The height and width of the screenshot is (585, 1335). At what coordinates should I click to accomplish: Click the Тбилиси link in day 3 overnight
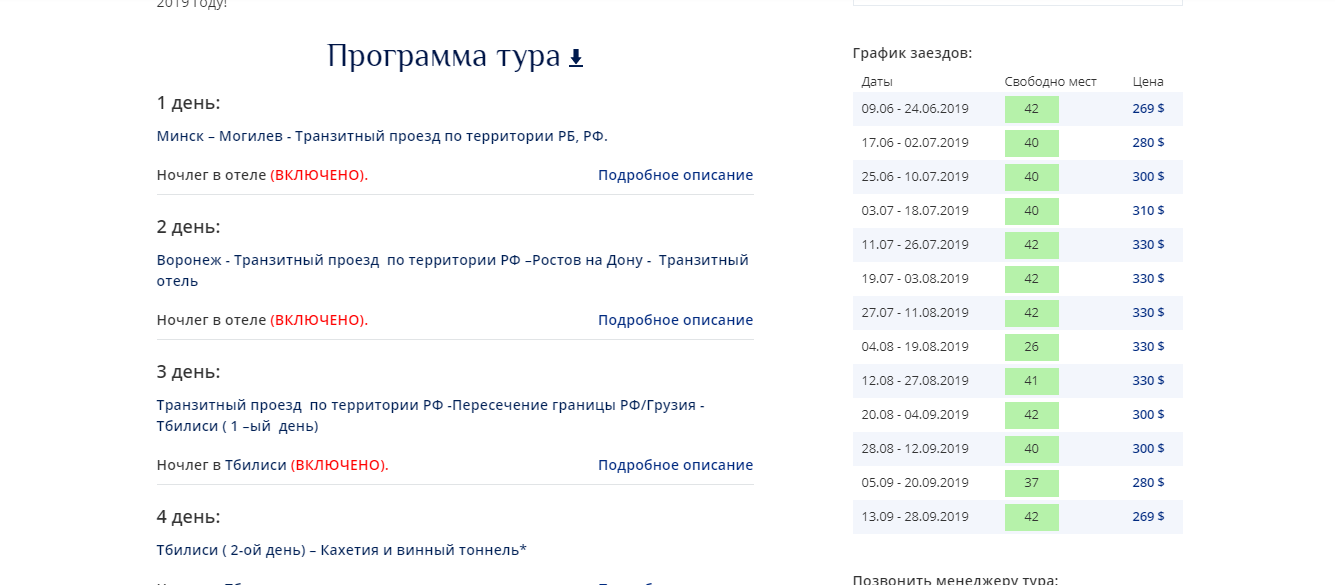point(255,465)
